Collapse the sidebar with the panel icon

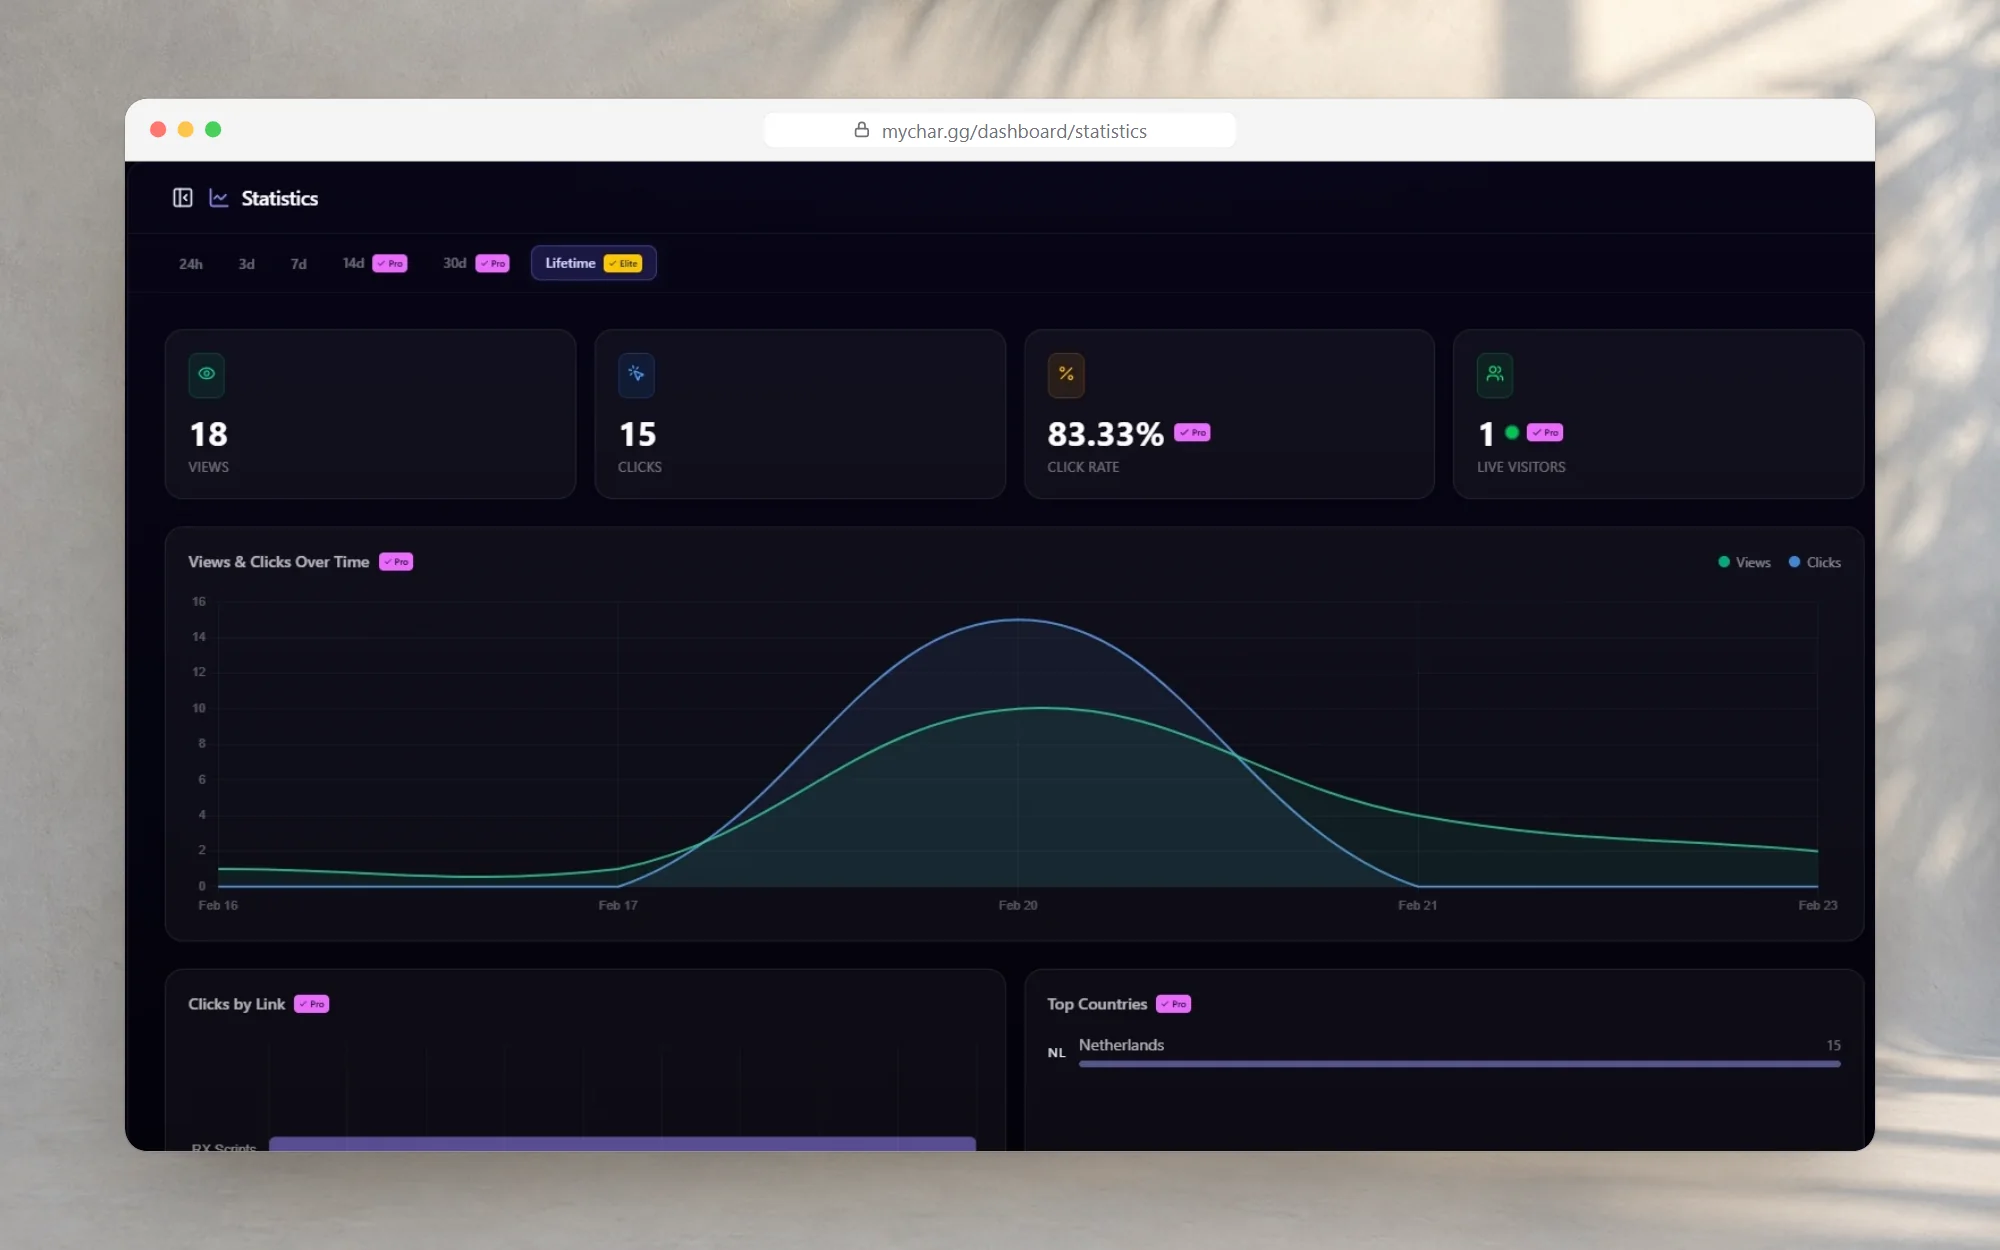point(182,198)
